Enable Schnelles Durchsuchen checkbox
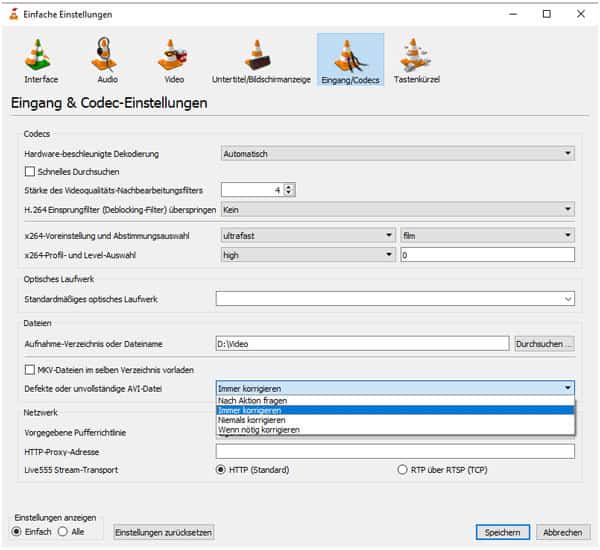The width and height of the screenshot is (600, 550). [x=29, y=171]
